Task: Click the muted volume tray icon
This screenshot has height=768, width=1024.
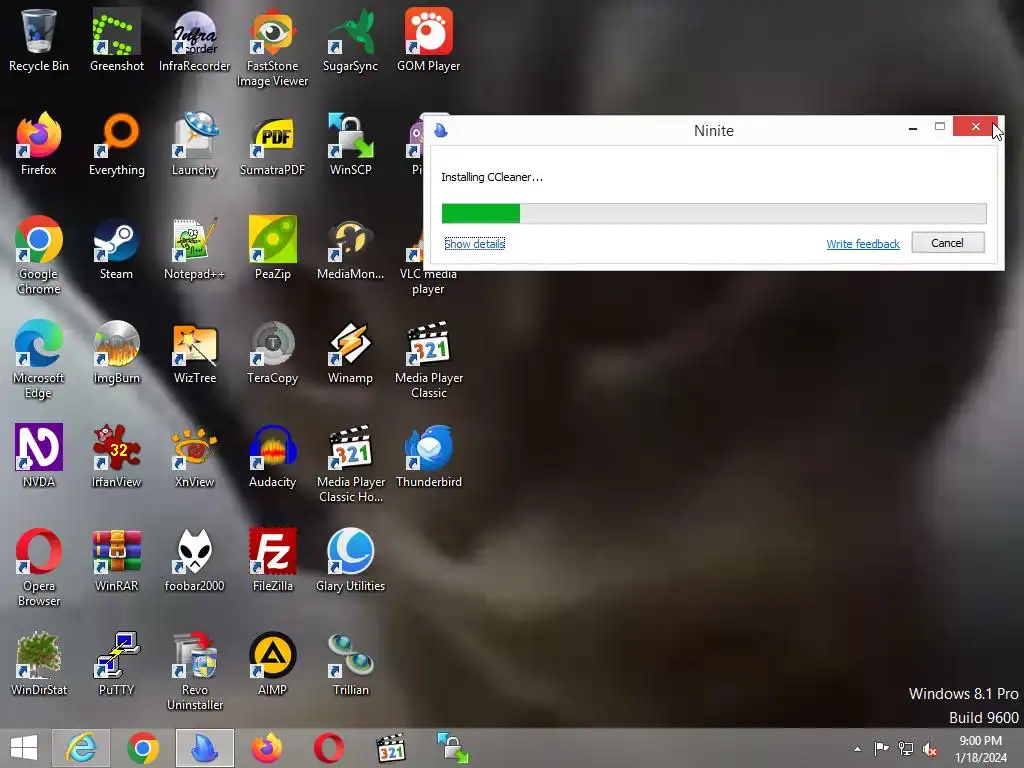Action: click(930, 749)
